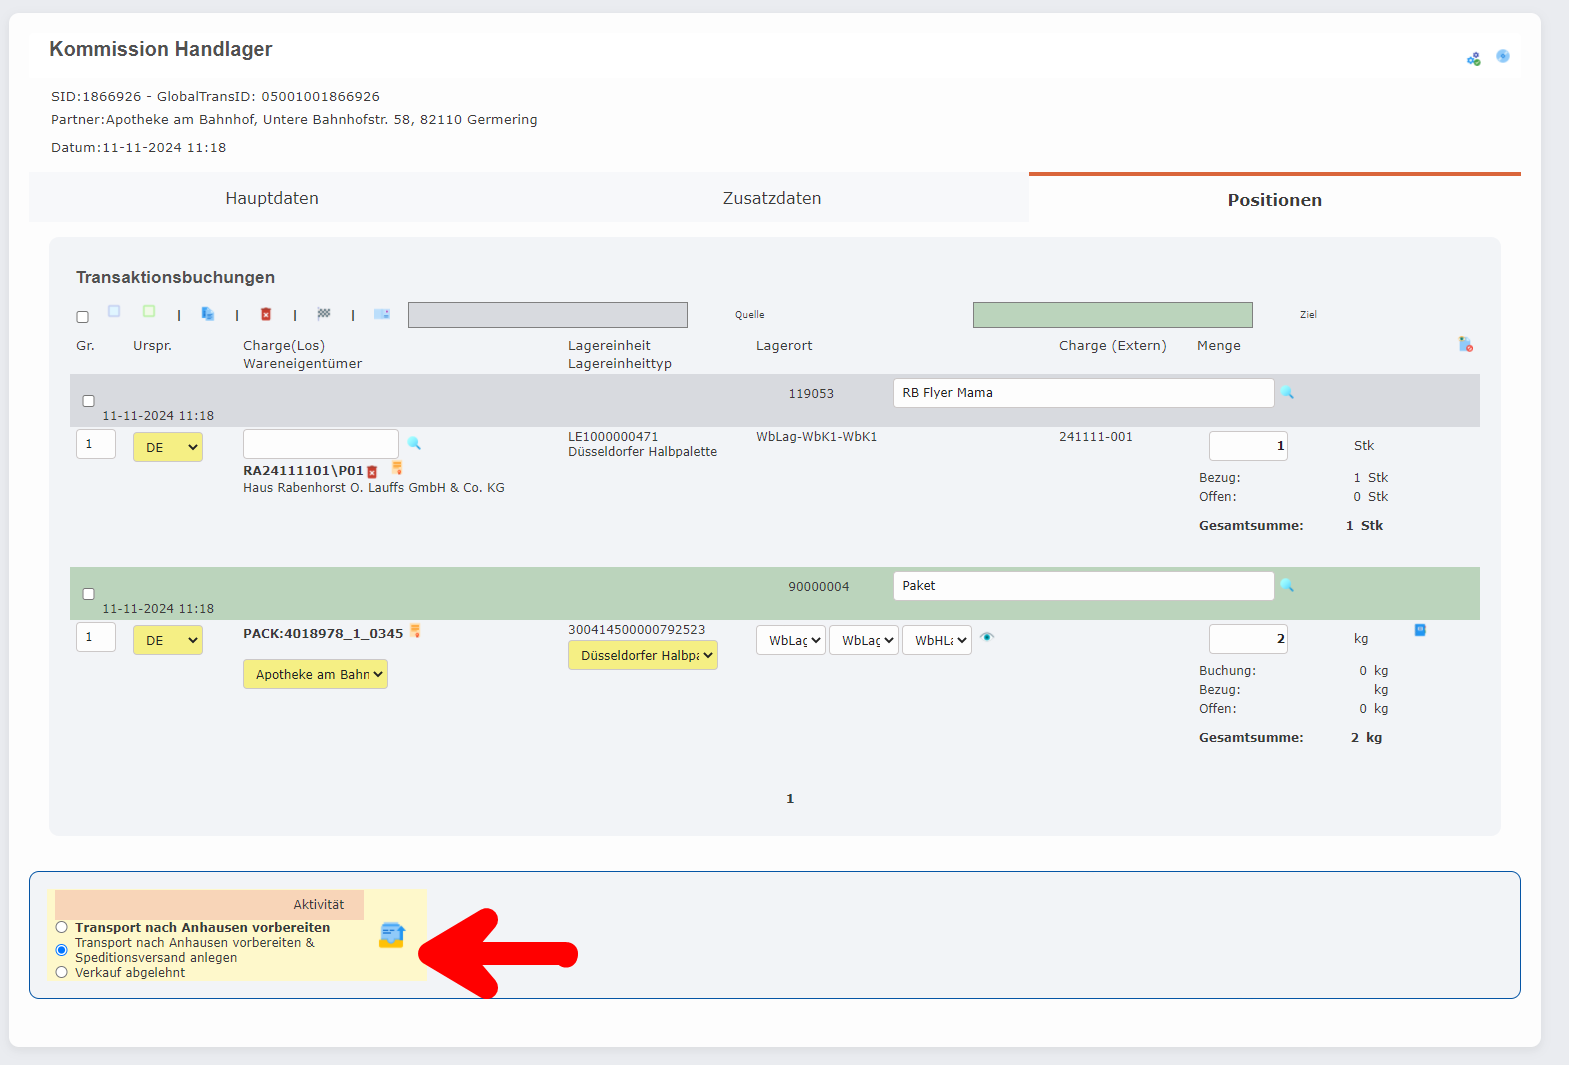This screenshot has width=1569, height=1065.
Task: Open the DE origin dropdown in Paket row
Action: [x=168, y=640]
